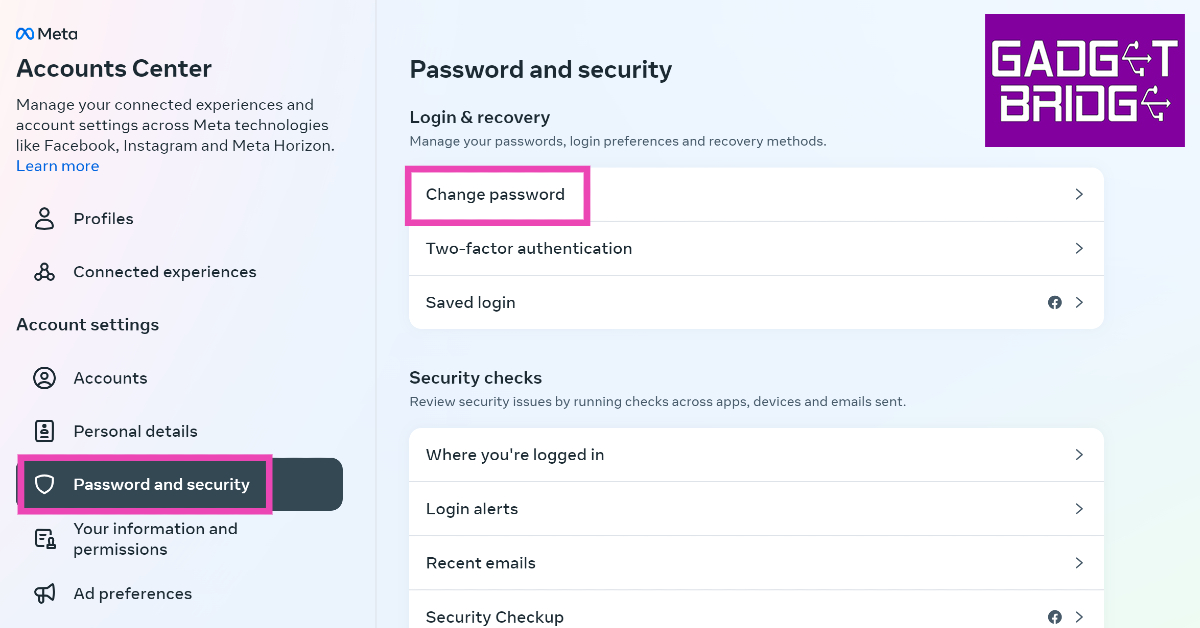Click the Your information and permissions icon
Screen dimensions: 1200x628
[45, 539]
